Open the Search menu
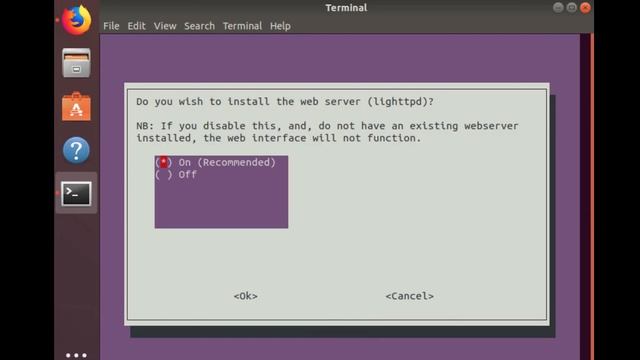 [199, 26]
